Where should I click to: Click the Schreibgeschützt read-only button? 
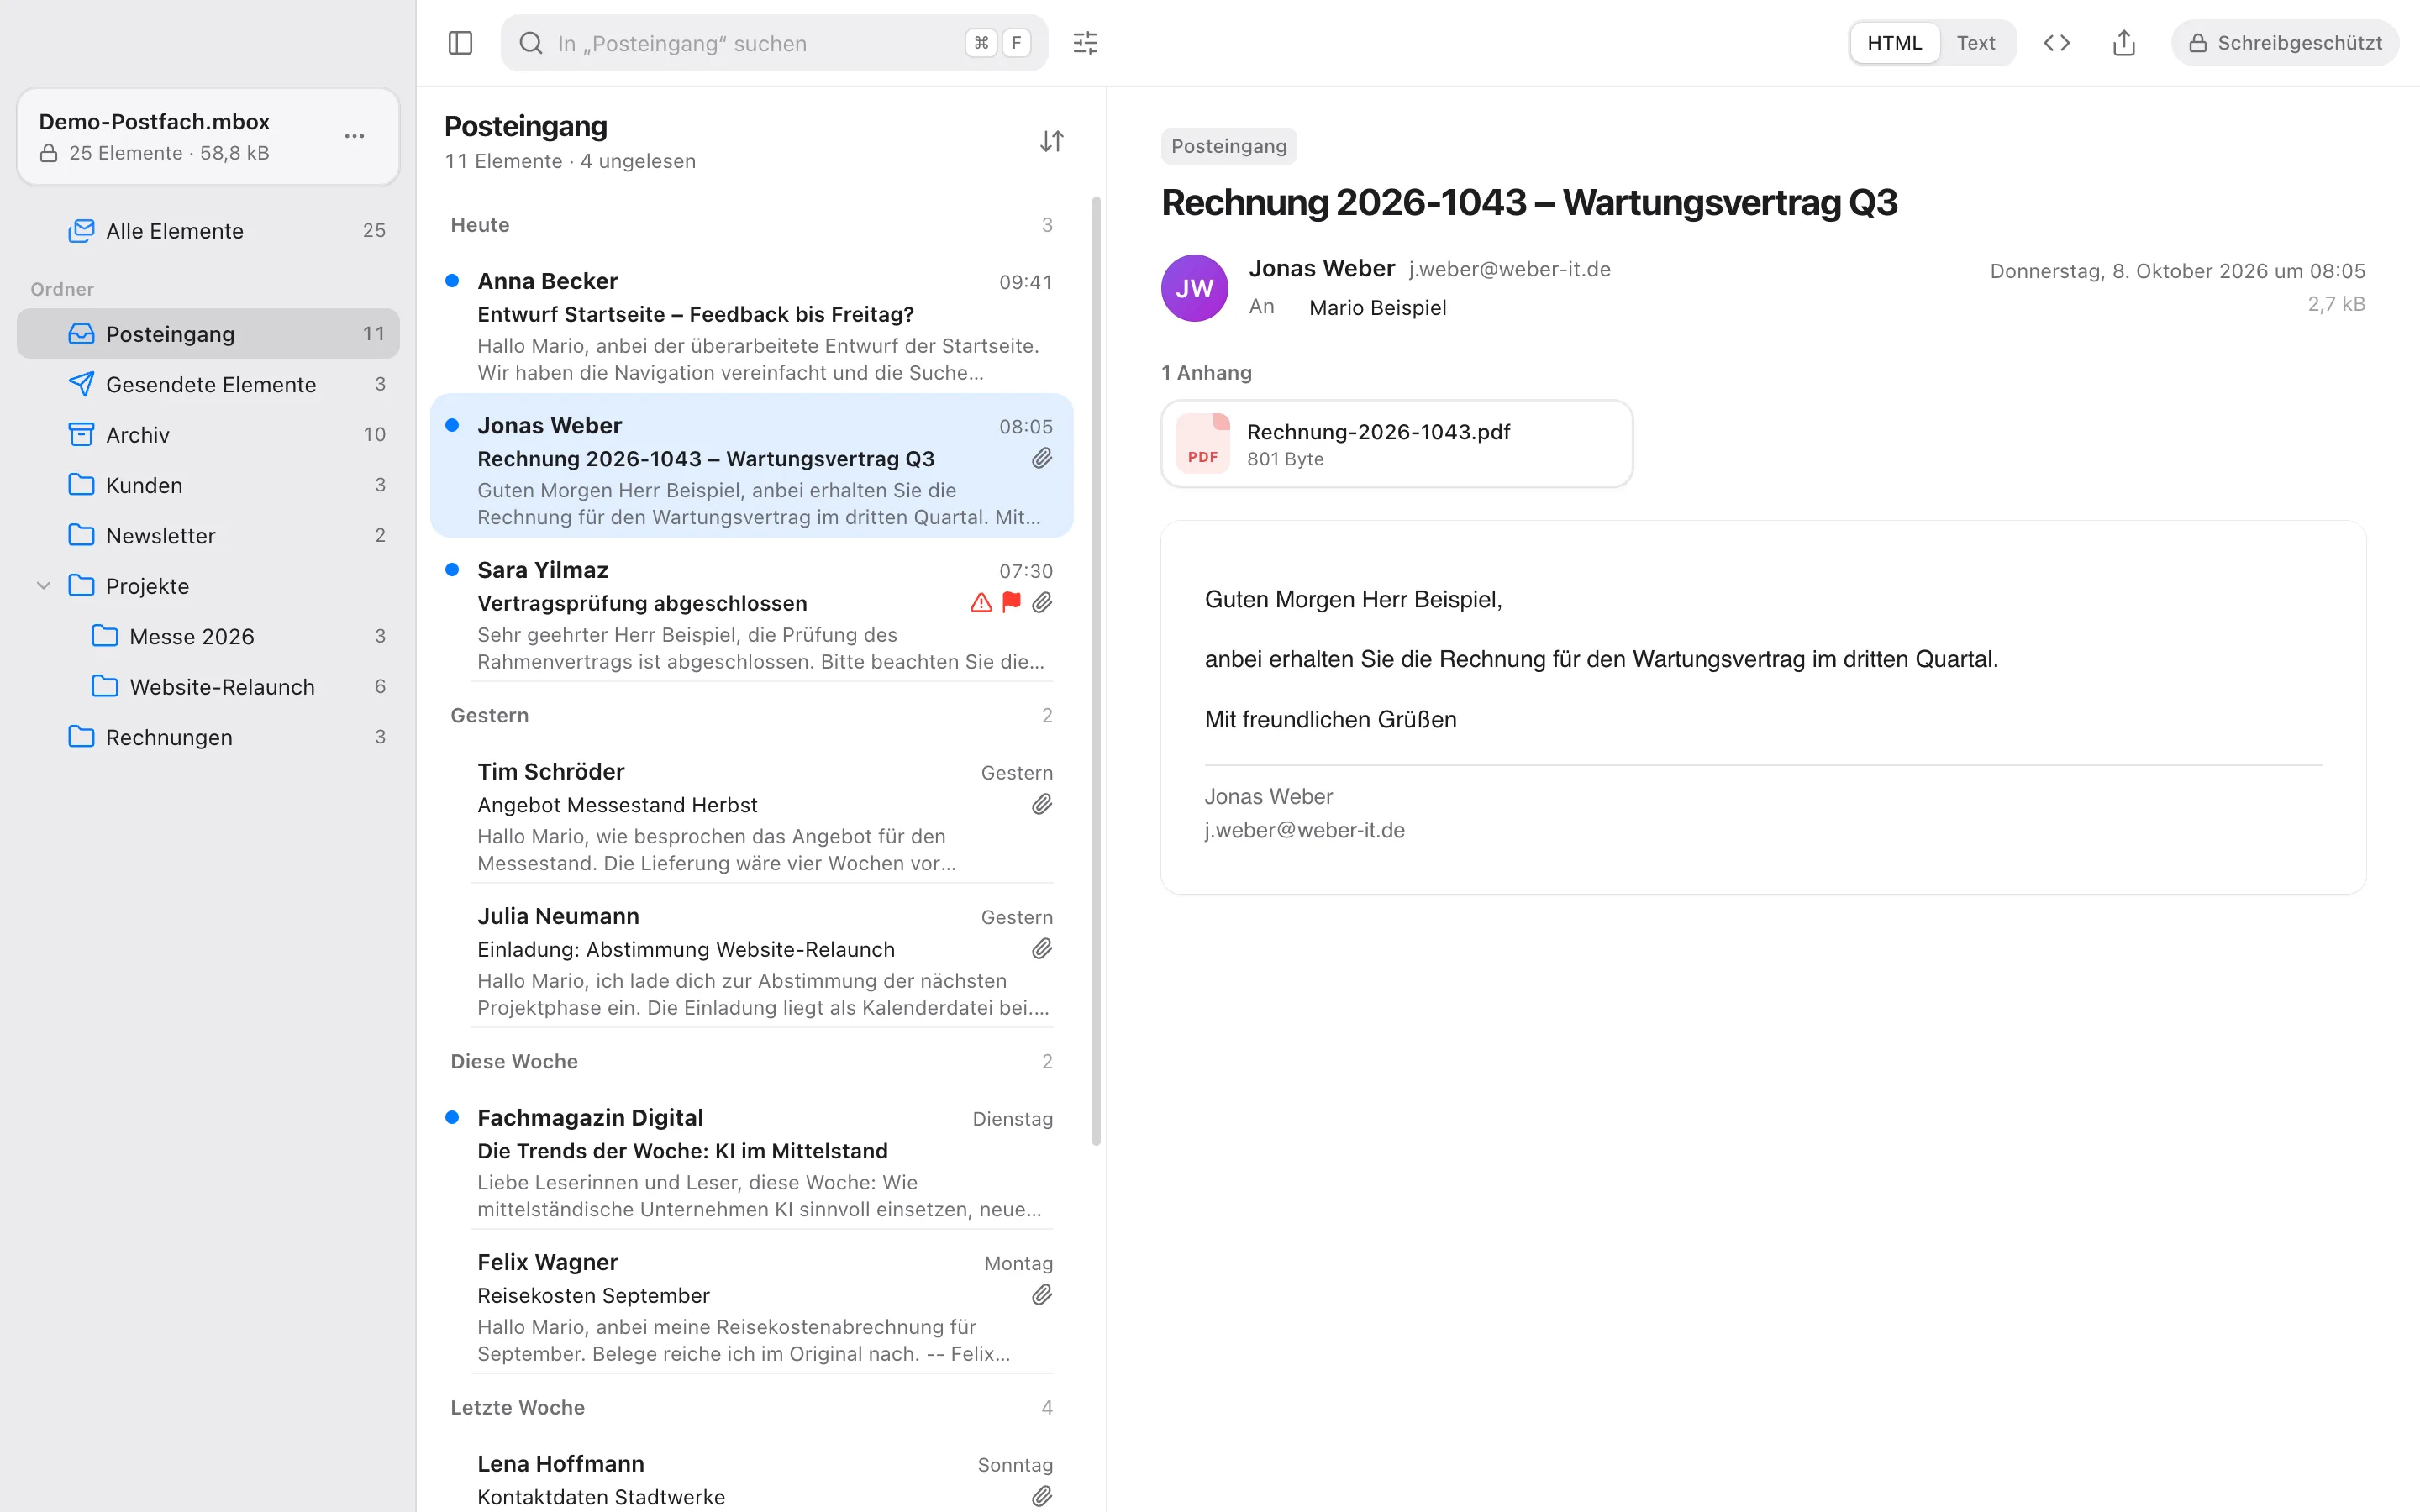2285,43
